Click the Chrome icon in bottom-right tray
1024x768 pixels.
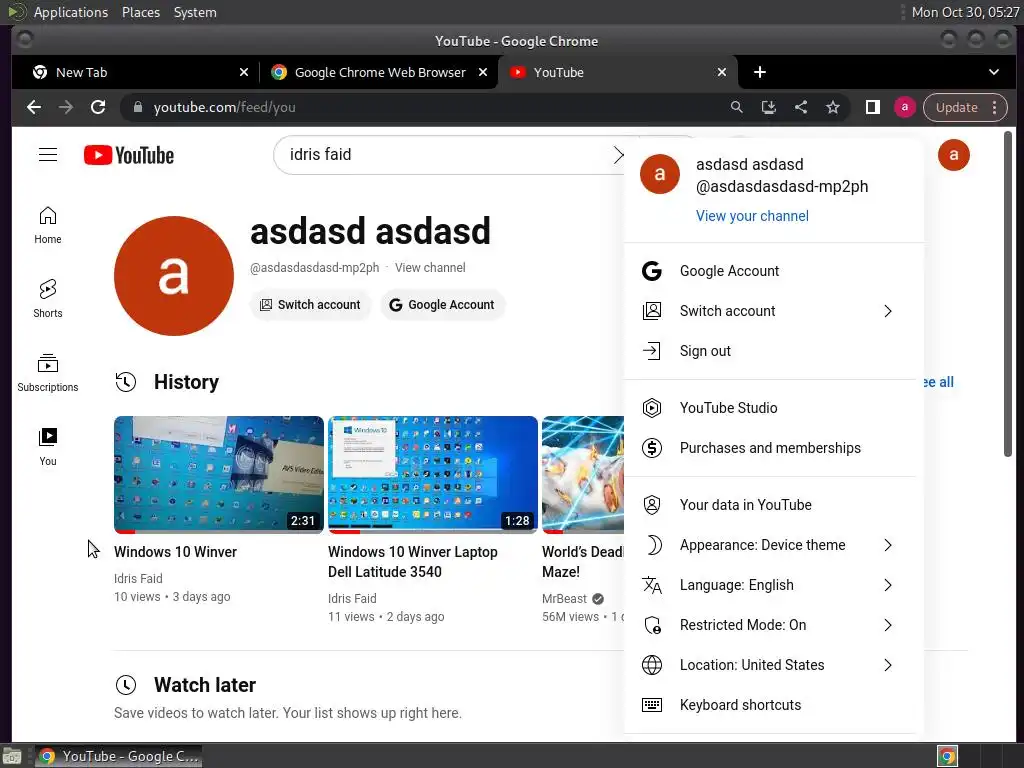pyautogui.click(x=947, y=756)
